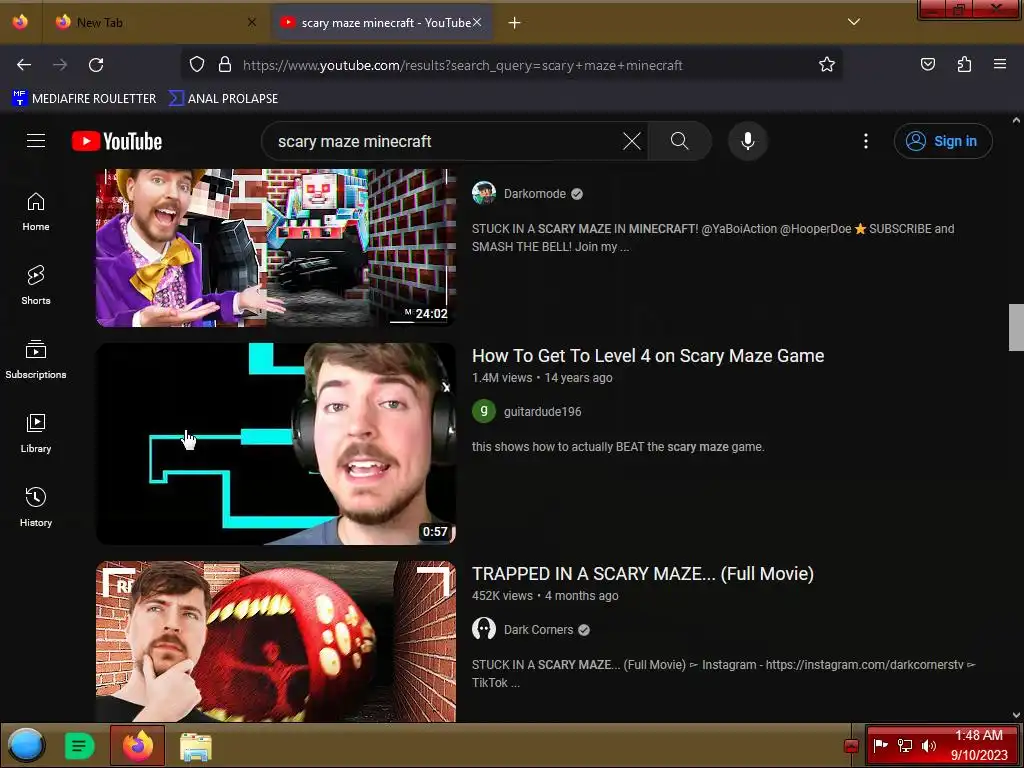Open the Start orb on taskbar
The width and height of the screenshot is (1024, 768).
[26, 745]
